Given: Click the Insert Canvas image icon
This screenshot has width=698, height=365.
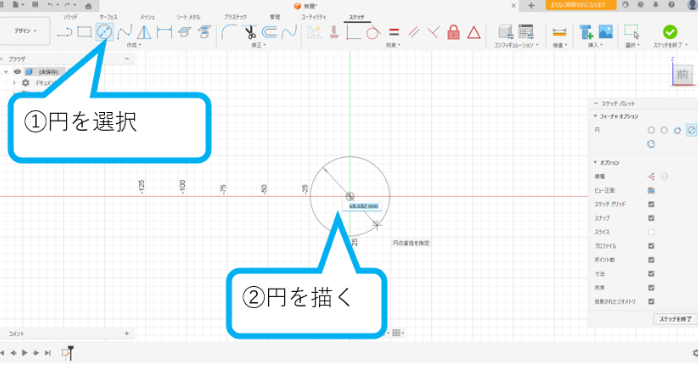Looking at the screenshot, I should click(x=605, y=32).
